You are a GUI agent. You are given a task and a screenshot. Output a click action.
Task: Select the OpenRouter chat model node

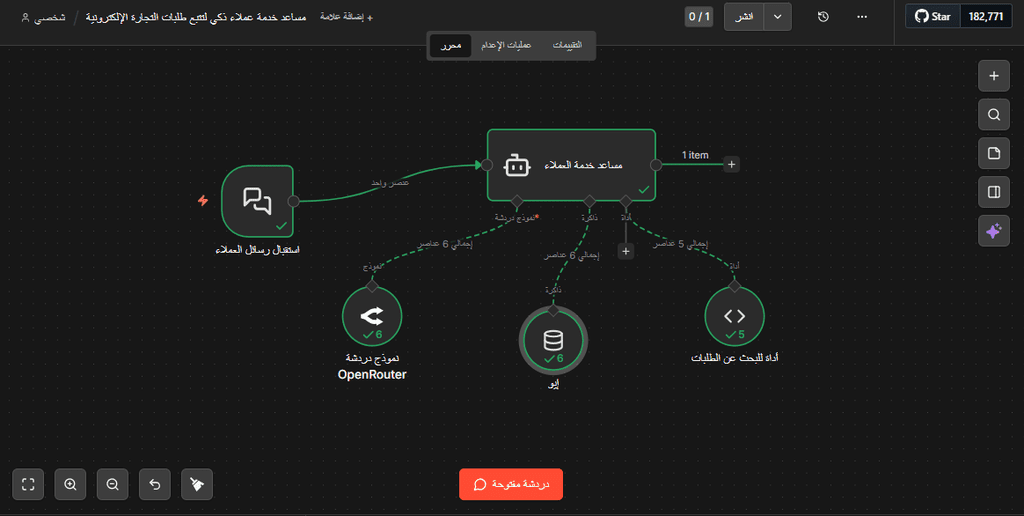pos(371,316)
